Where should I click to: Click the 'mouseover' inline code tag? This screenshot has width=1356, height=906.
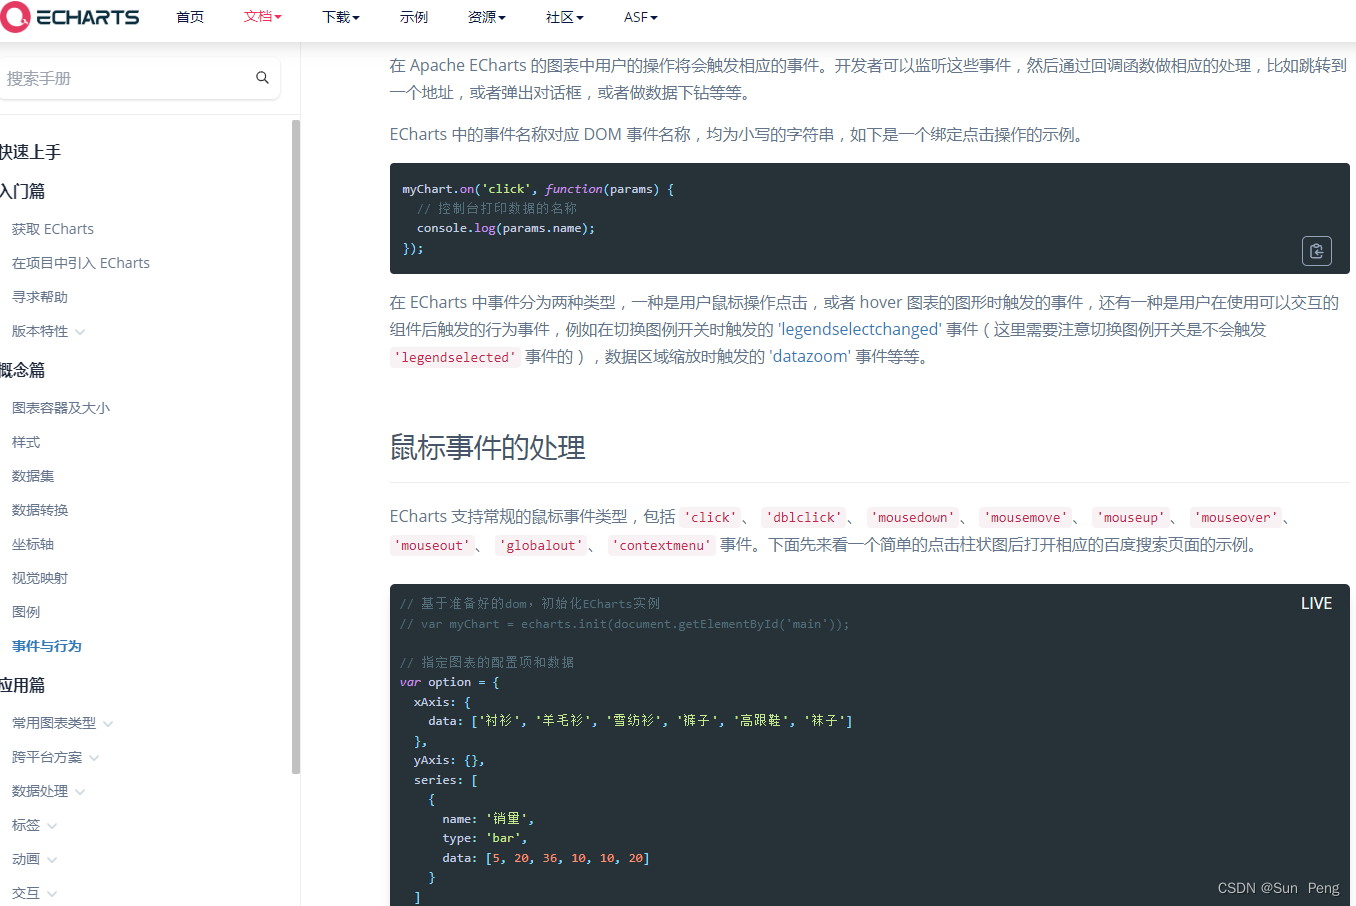coord(1237,517)
